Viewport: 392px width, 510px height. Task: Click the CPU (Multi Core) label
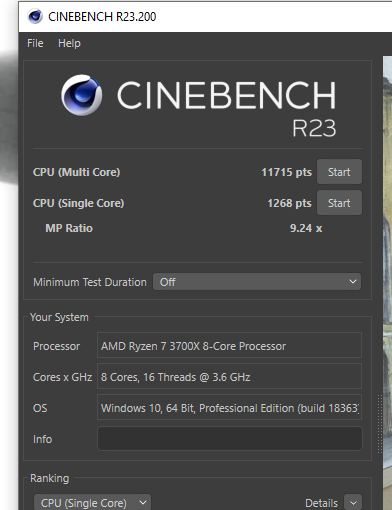[x=76, y=172]
